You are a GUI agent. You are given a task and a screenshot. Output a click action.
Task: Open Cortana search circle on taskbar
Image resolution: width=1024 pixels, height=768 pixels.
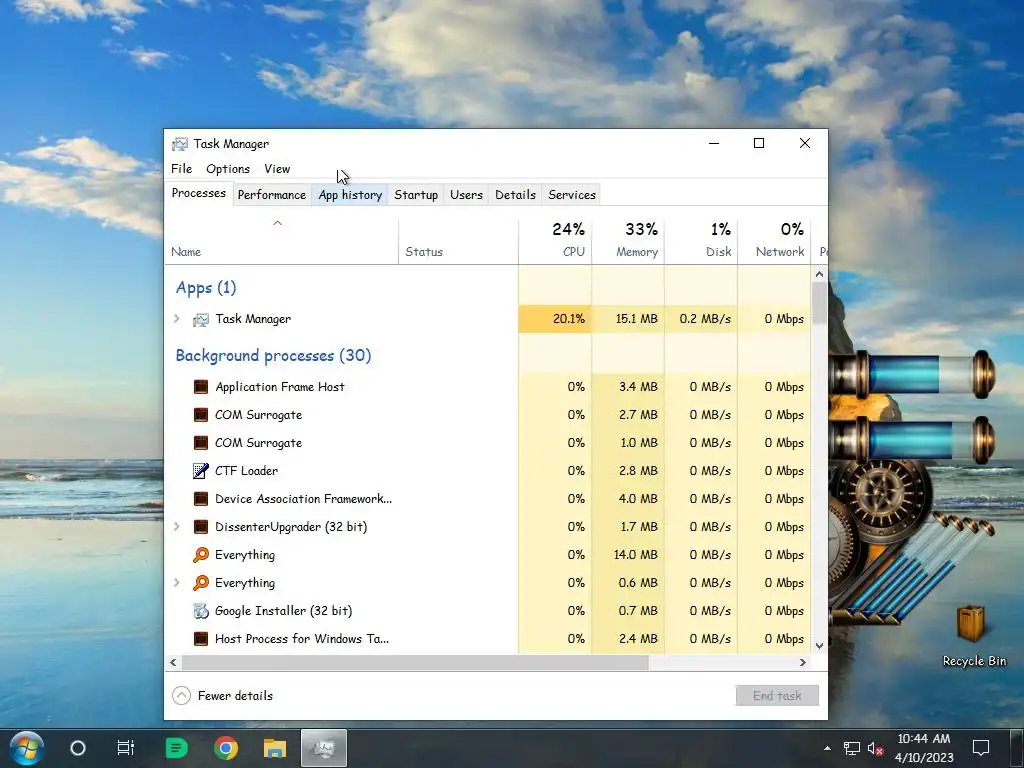[78, 748]
